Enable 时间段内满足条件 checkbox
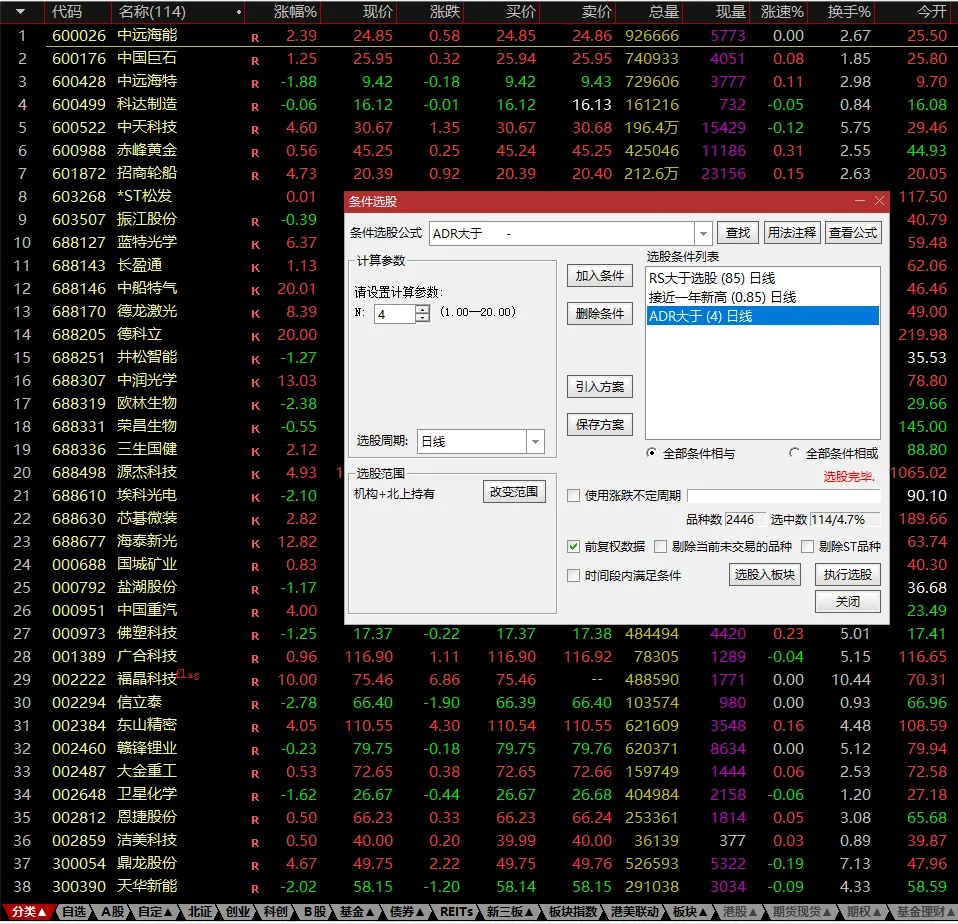 [573, 576]
